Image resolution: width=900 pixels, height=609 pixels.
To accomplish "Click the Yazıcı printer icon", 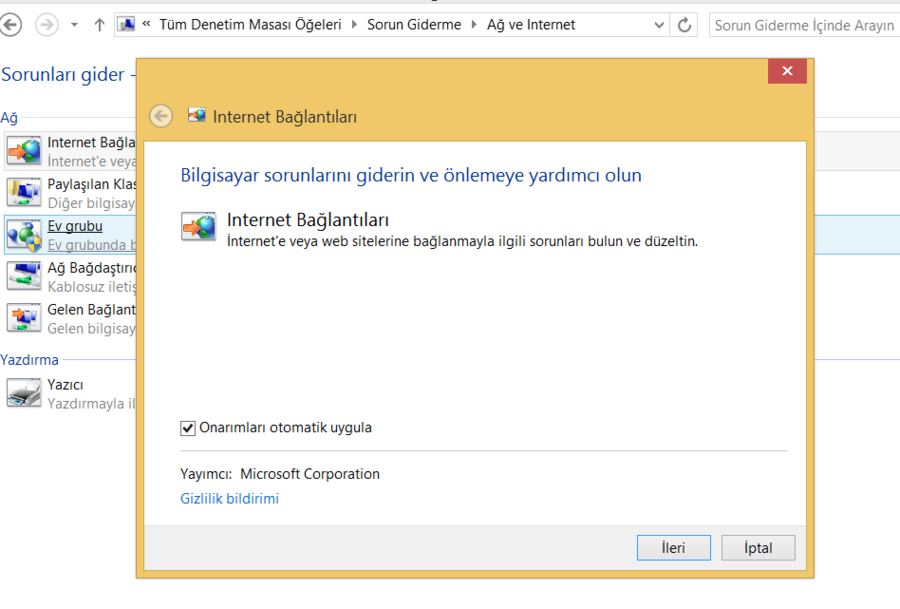I will tap(24, 392).
